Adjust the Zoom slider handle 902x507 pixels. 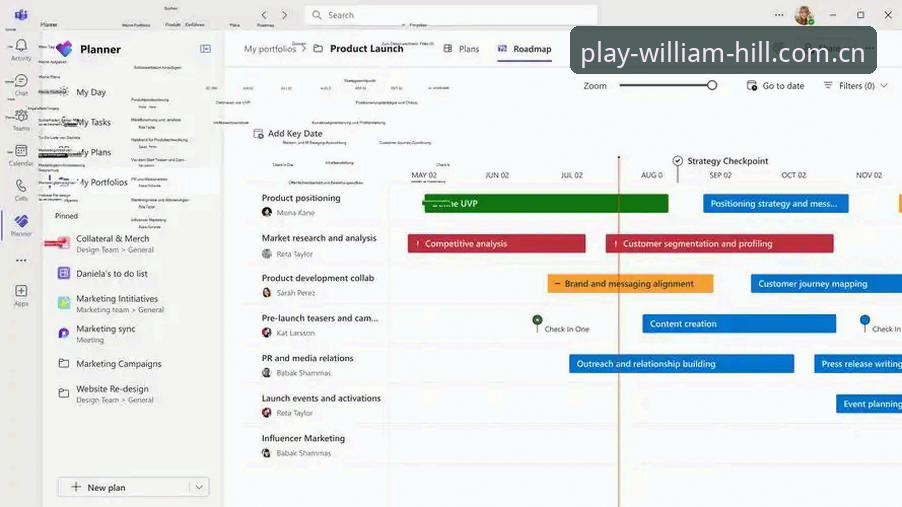(x=712, y=86)
